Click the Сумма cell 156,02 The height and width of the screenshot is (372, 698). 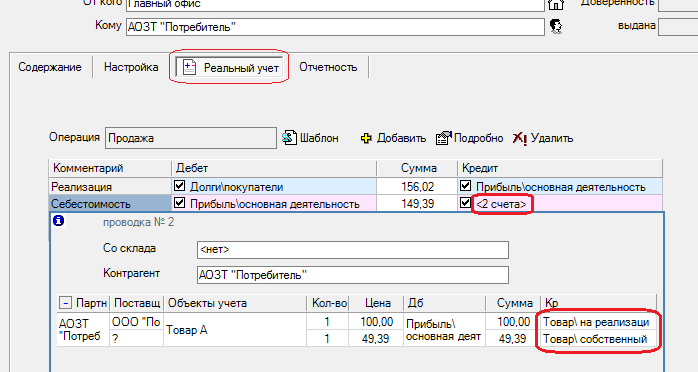(417, 186)
